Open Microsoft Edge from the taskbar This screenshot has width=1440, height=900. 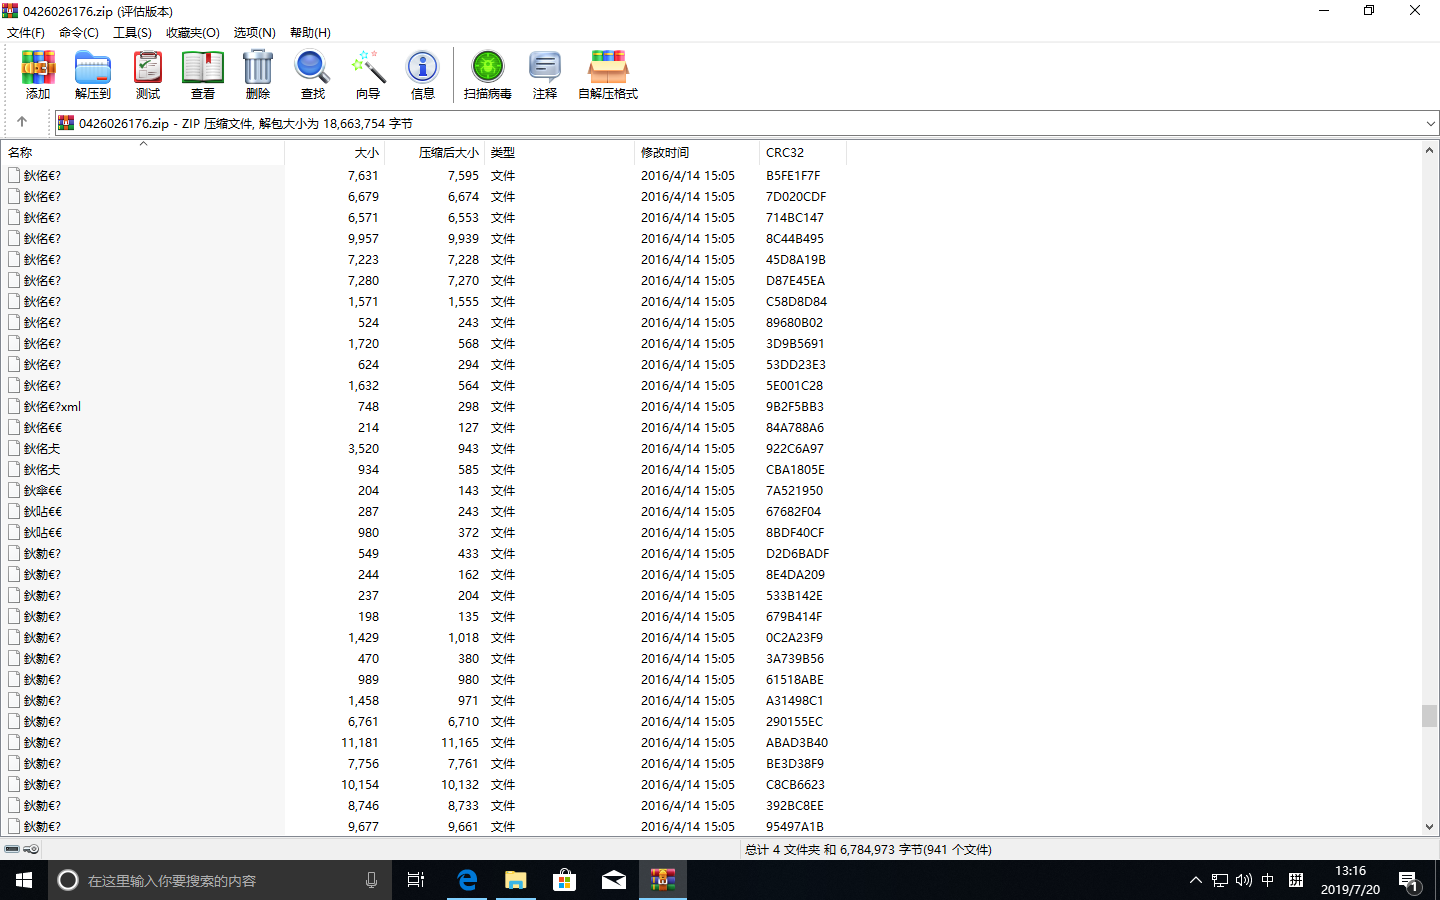467,880
